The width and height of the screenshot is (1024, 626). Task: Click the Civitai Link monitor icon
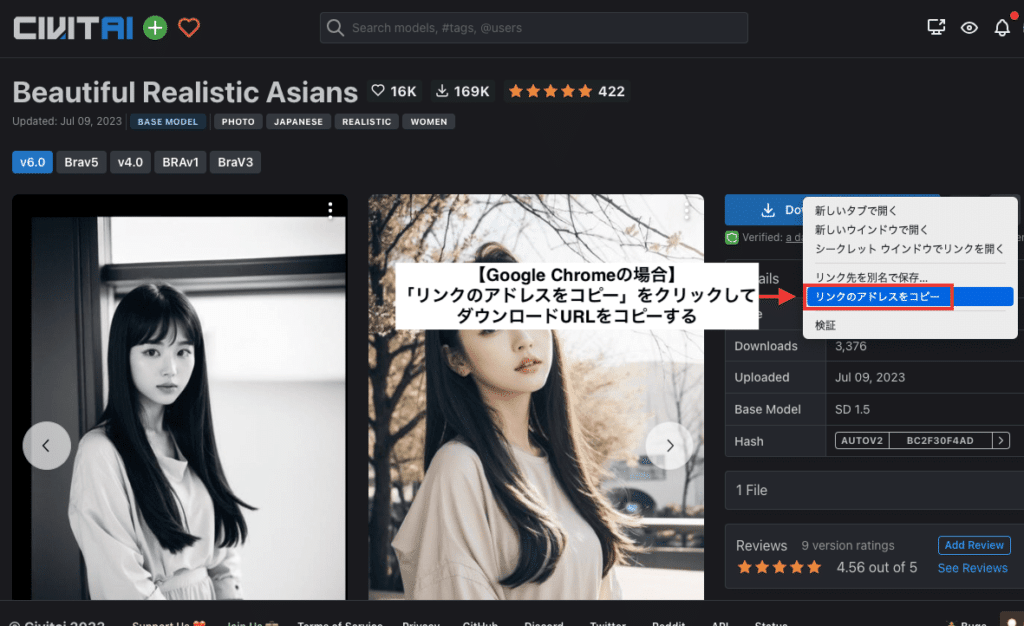936,27
